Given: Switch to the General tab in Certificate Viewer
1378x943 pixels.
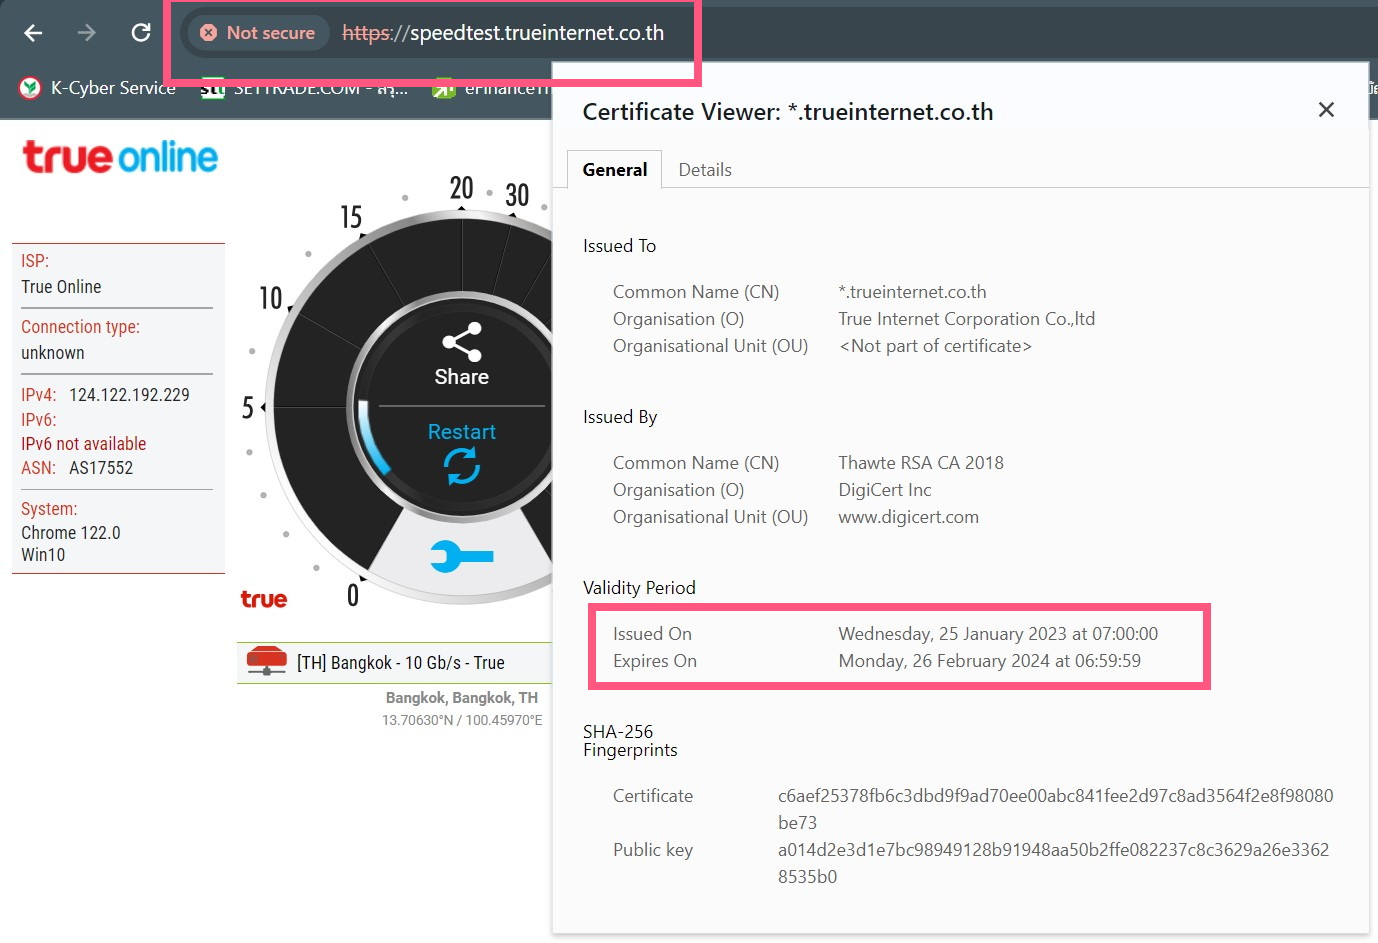Looking at the screenshot, I should pyautogui.click(x=615, y=170).
